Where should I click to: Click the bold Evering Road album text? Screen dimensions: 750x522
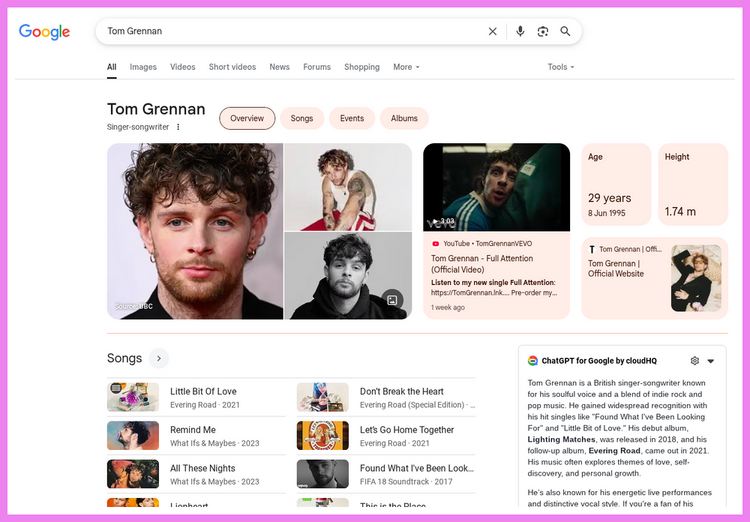pos(614,451)
